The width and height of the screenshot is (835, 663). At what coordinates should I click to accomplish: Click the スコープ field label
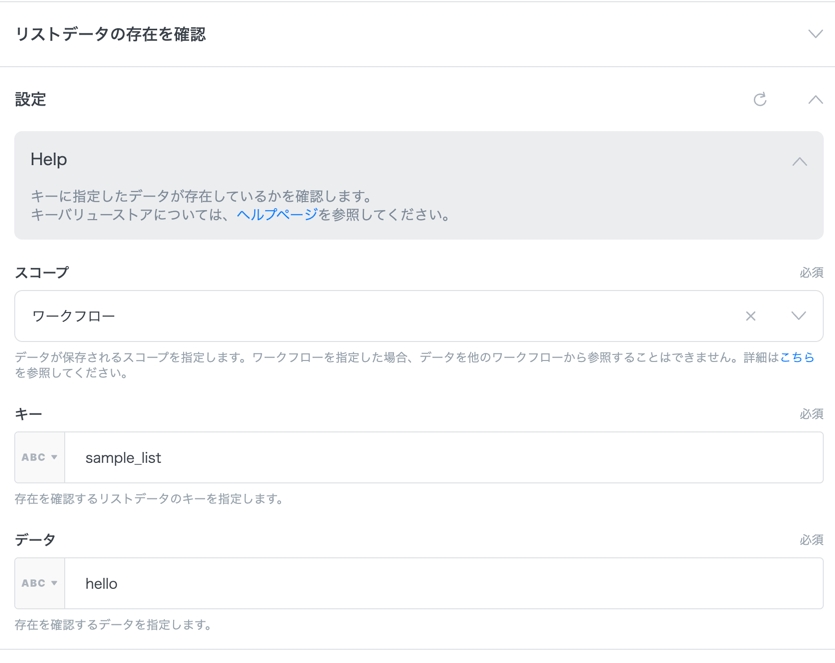42,272
